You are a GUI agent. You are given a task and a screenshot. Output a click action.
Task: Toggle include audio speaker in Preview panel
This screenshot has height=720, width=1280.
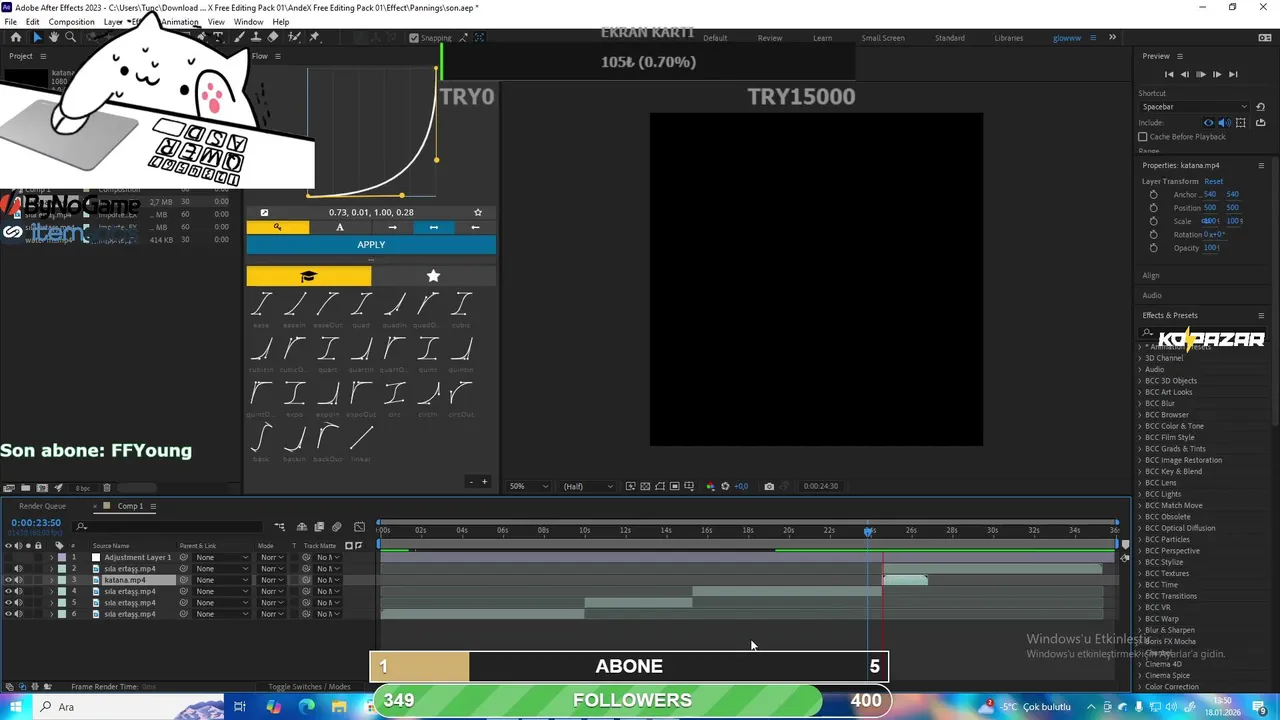(x=1223, y=122)
